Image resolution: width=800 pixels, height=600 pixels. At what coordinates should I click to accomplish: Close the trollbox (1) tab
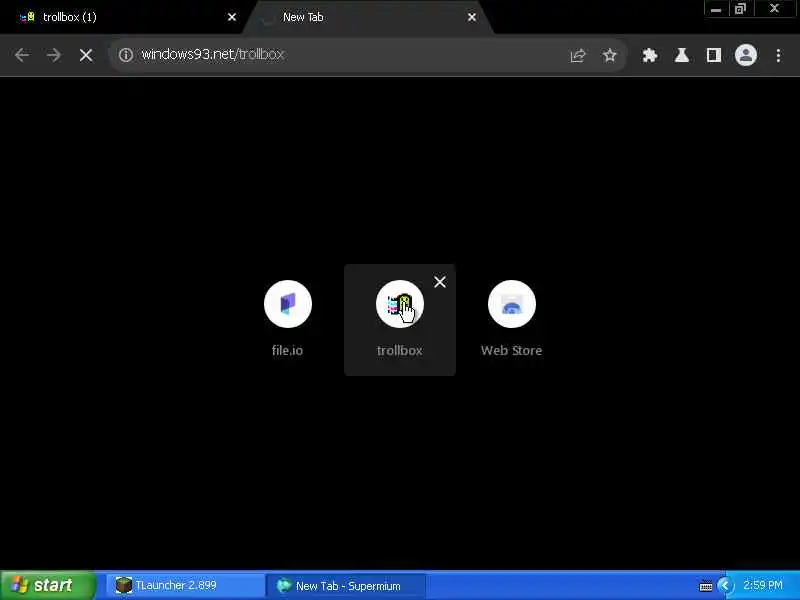pos(232,17)
